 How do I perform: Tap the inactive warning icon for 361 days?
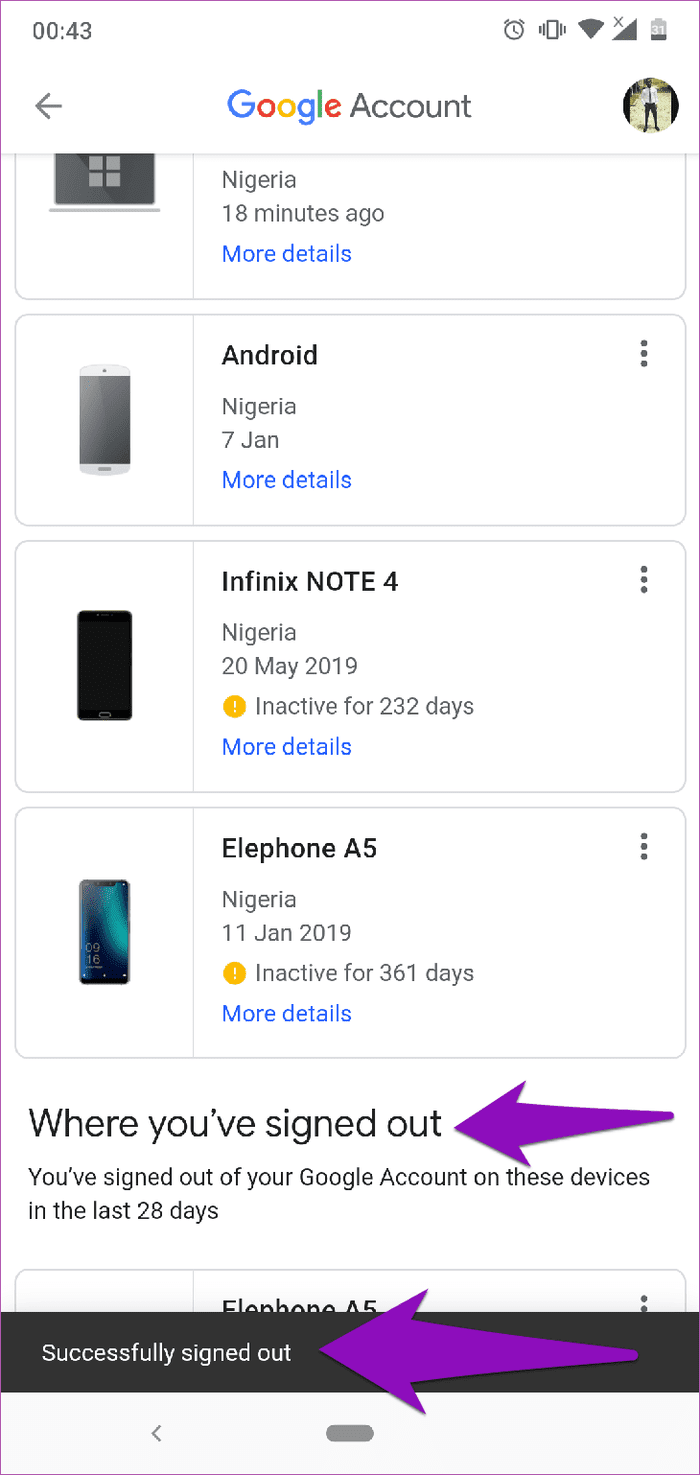tap(234, 974)
